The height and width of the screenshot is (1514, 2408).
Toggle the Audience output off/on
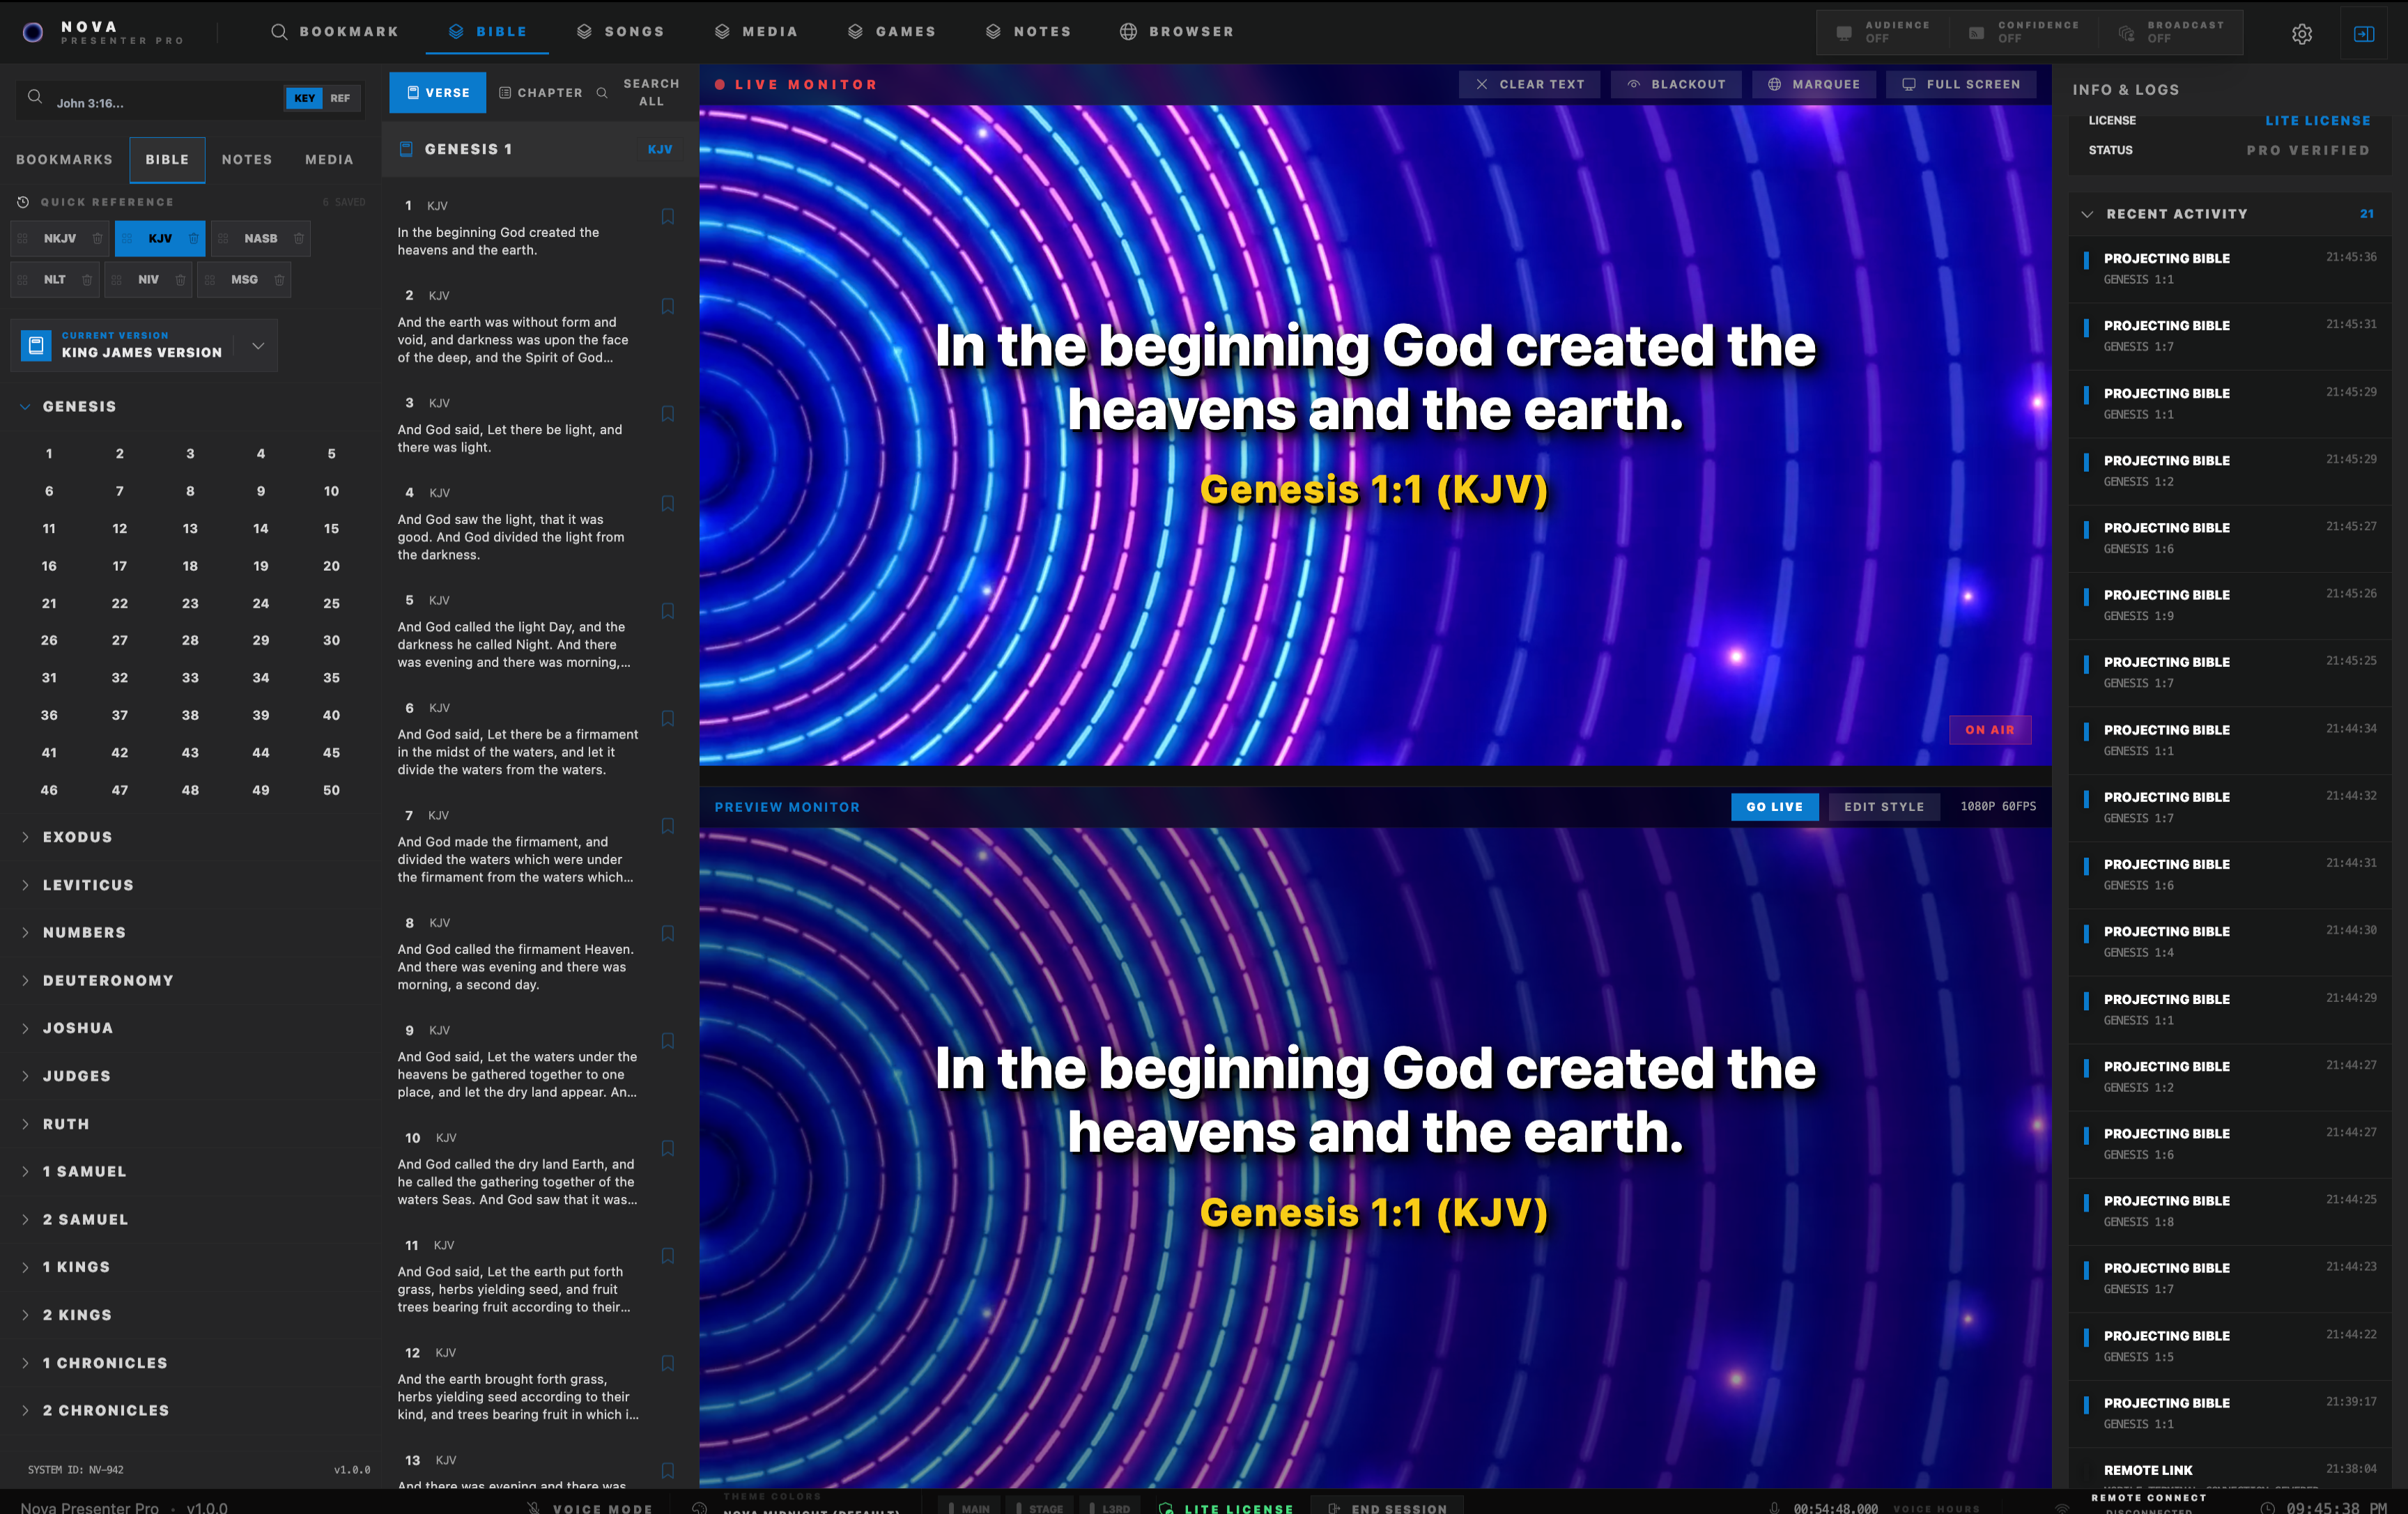[x=1883, y=32]
